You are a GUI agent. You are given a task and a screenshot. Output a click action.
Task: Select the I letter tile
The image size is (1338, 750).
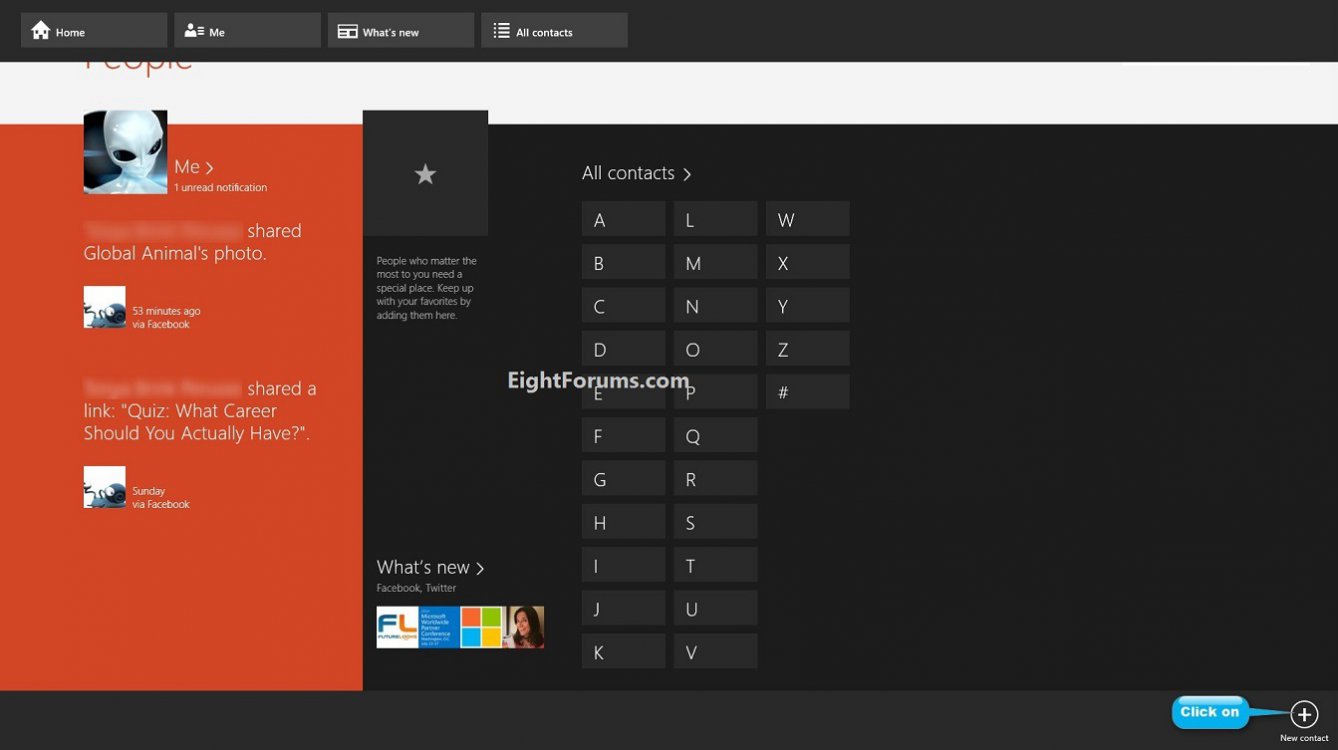(x=623, y=565)
